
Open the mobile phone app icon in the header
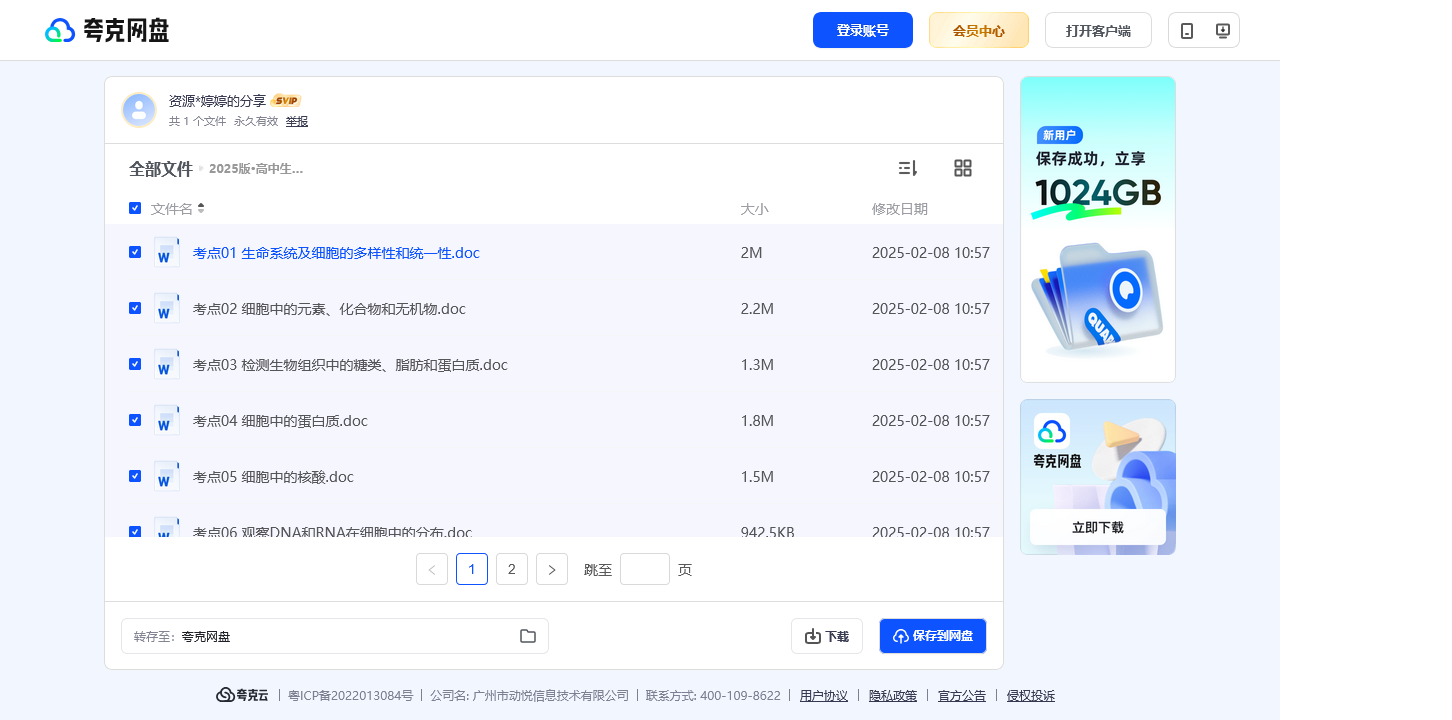pyautogui.click(x=1187, y=31)
